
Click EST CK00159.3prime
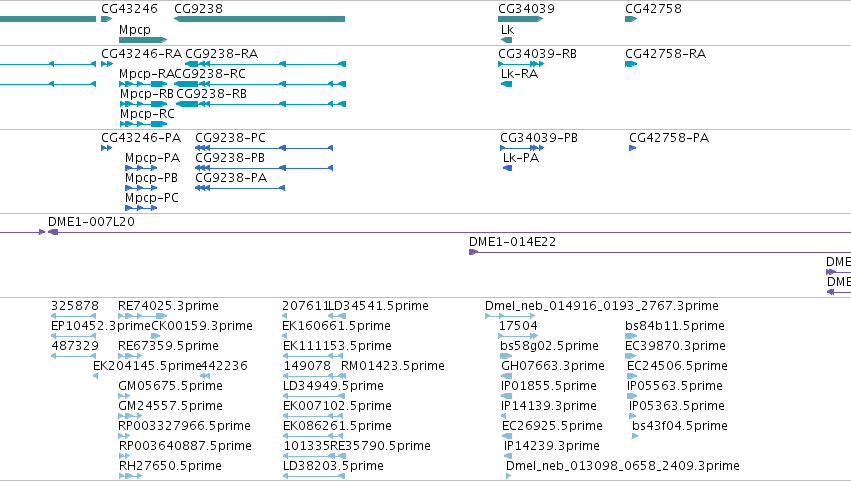(x=202, y=326)
